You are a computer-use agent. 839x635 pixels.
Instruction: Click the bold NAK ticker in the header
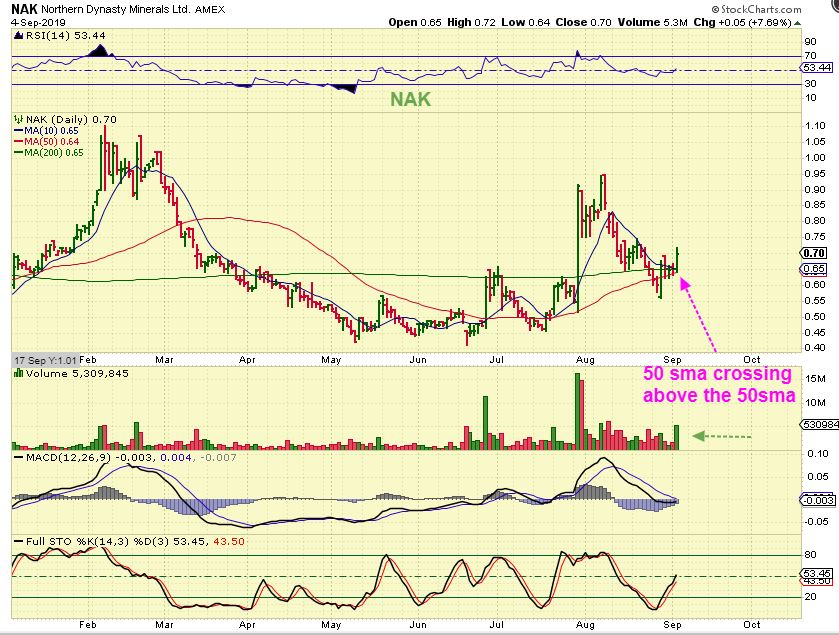coord(24,9)
